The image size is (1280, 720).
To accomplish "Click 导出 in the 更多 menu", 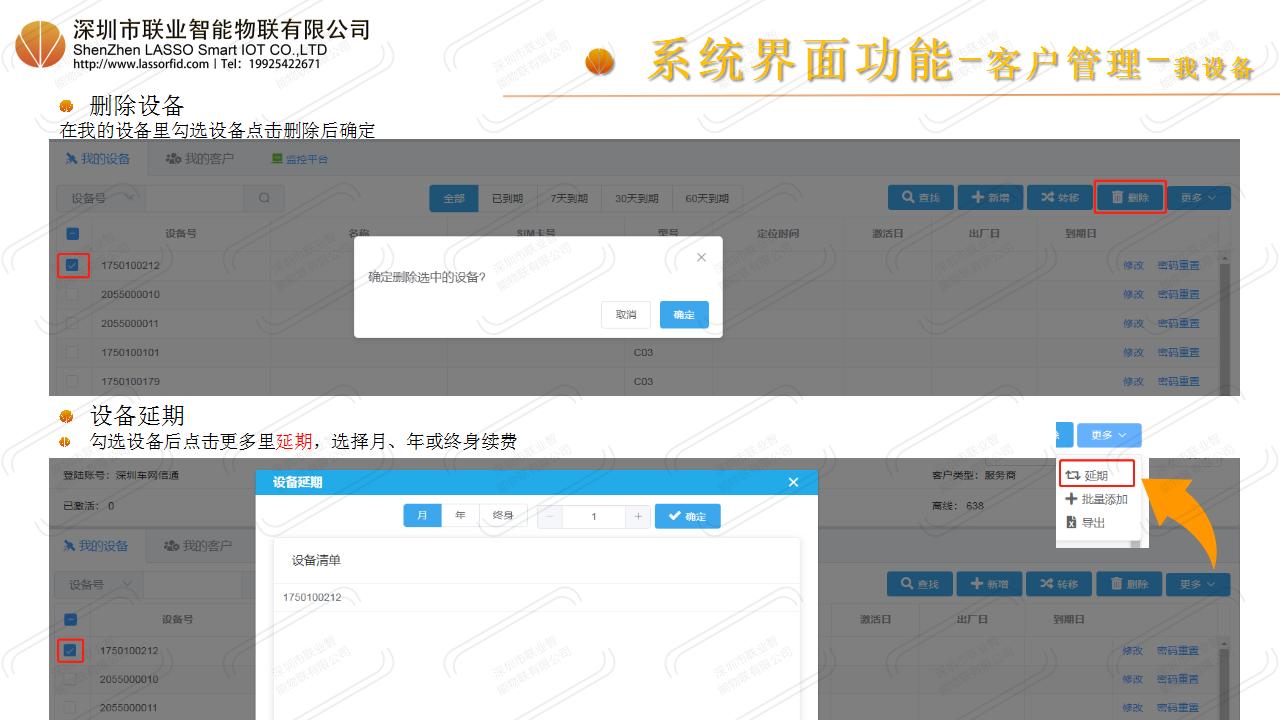I will pyautogui.click(x=1086, y=522).
